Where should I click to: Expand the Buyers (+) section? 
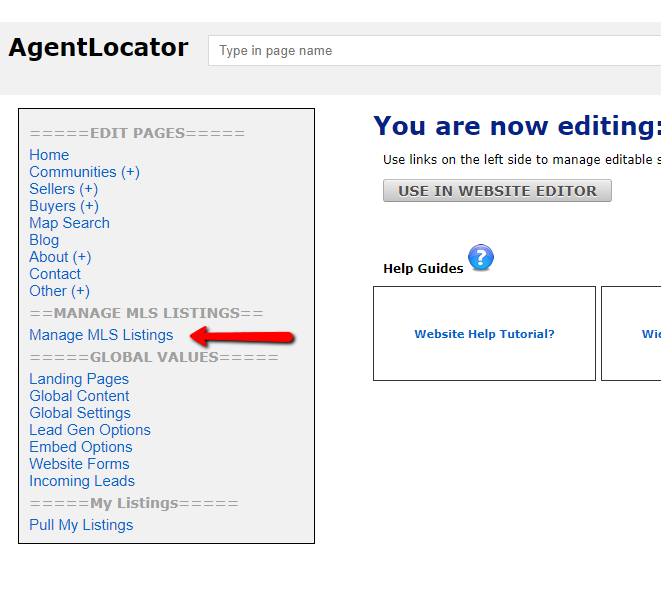[x=64, y=206]
